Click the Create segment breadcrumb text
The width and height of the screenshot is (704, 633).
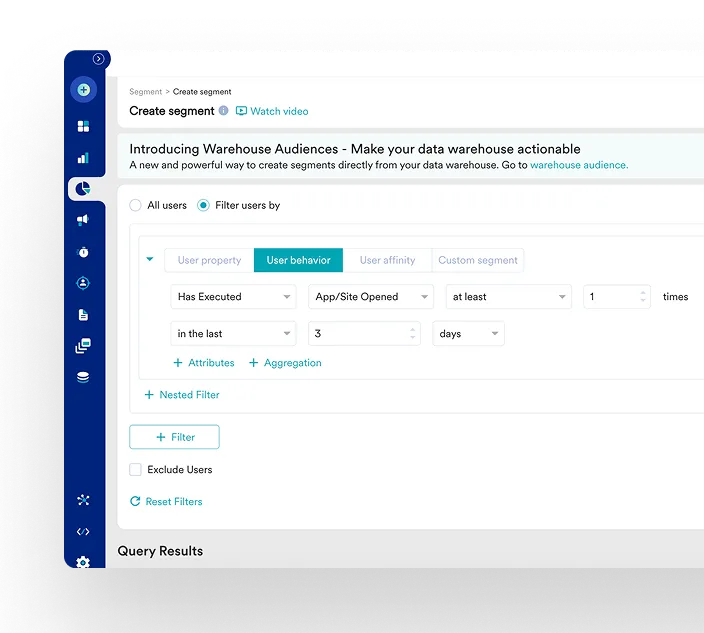tap(202, 92)
